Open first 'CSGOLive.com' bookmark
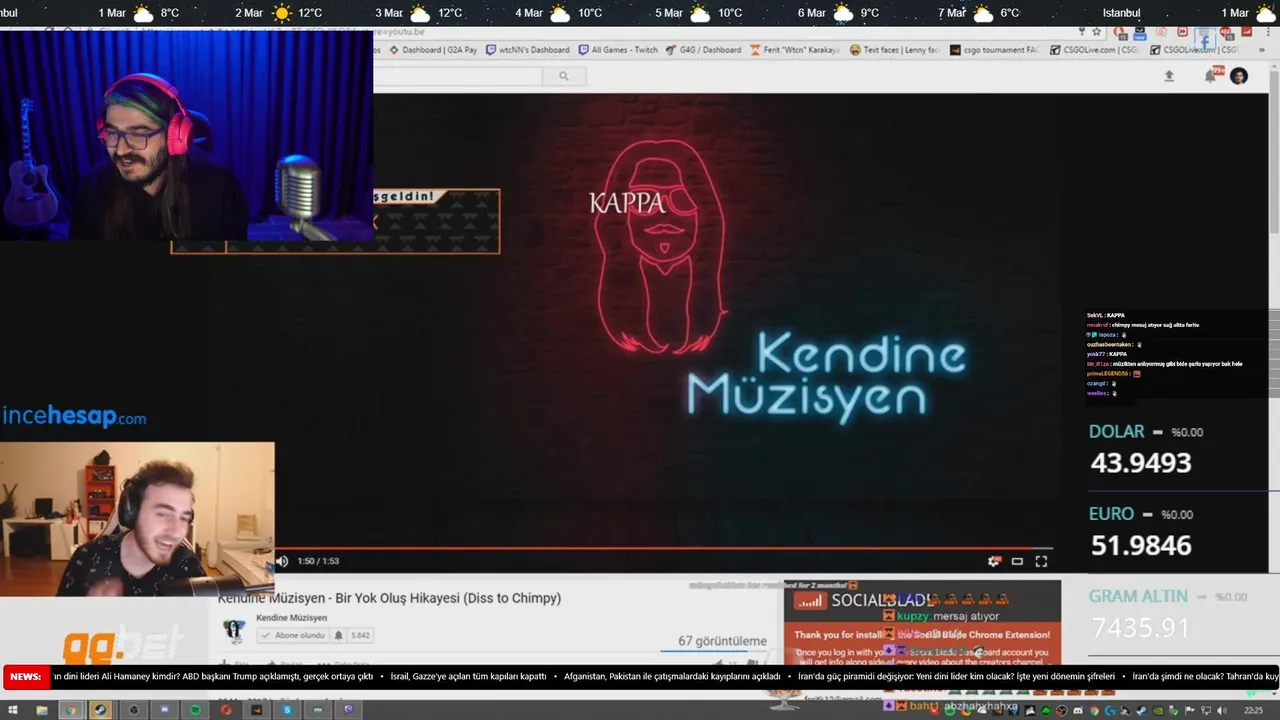The height and width of the screenshot is (720, 1280). point(1096,50)
